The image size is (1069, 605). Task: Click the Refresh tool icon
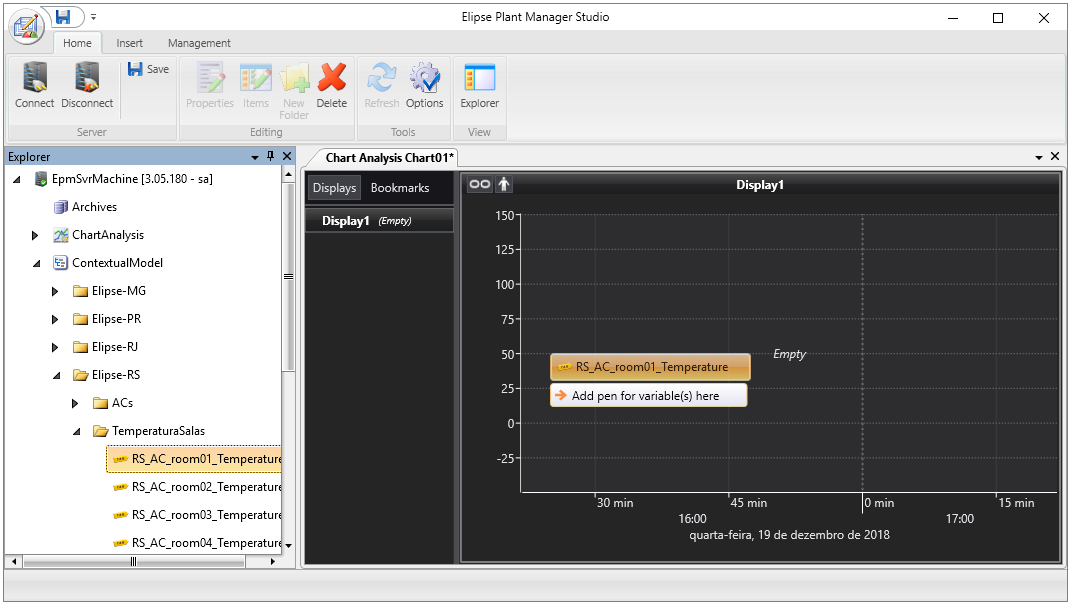(381, 78)
